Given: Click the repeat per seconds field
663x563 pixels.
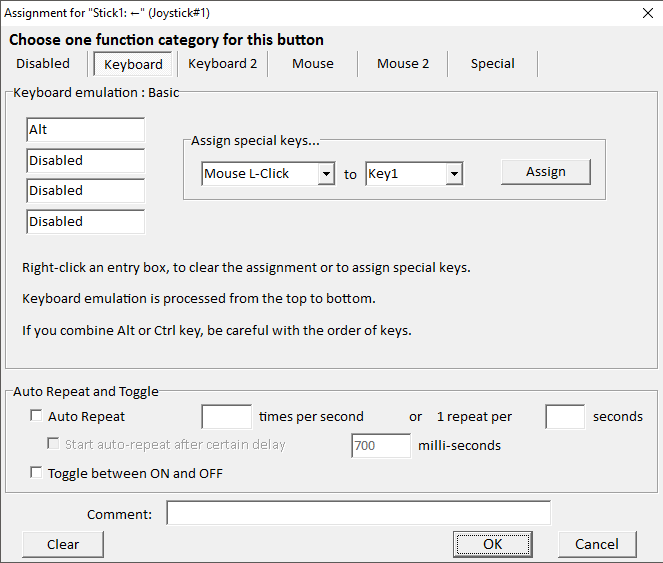Looking at the screenshot, I should coord(565,417).
